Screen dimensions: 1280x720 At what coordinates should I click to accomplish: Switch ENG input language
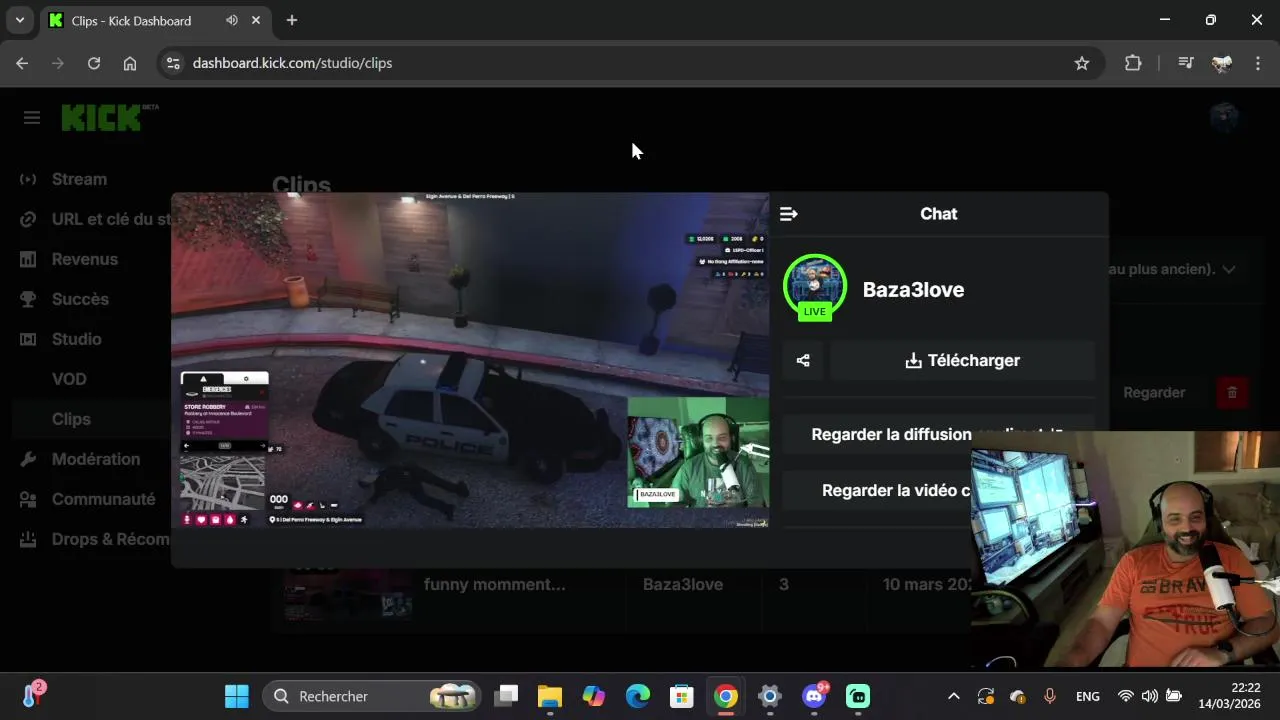coord(1088,696)
